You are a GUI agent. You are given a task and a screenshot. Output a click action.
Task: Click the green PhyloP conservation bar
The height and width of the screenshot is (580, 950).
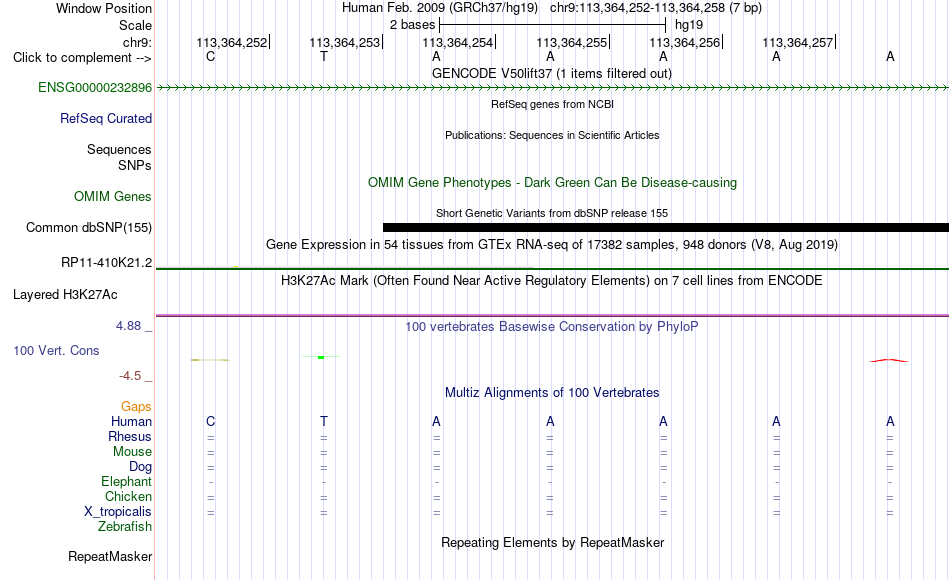321,357
